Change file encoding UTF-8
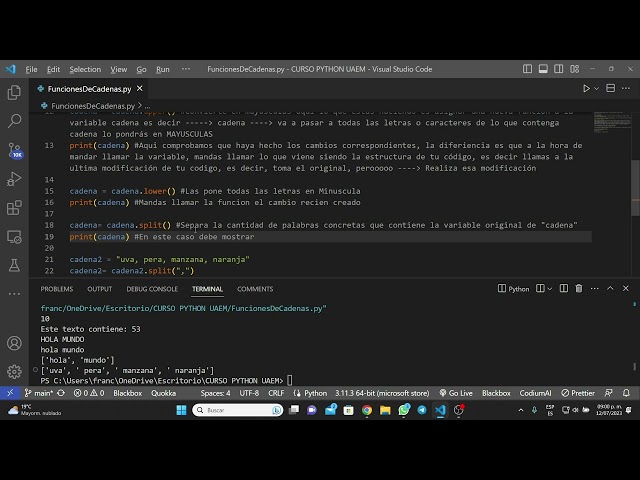The width and height of the screenshot is (640, 480). (249, 393)
